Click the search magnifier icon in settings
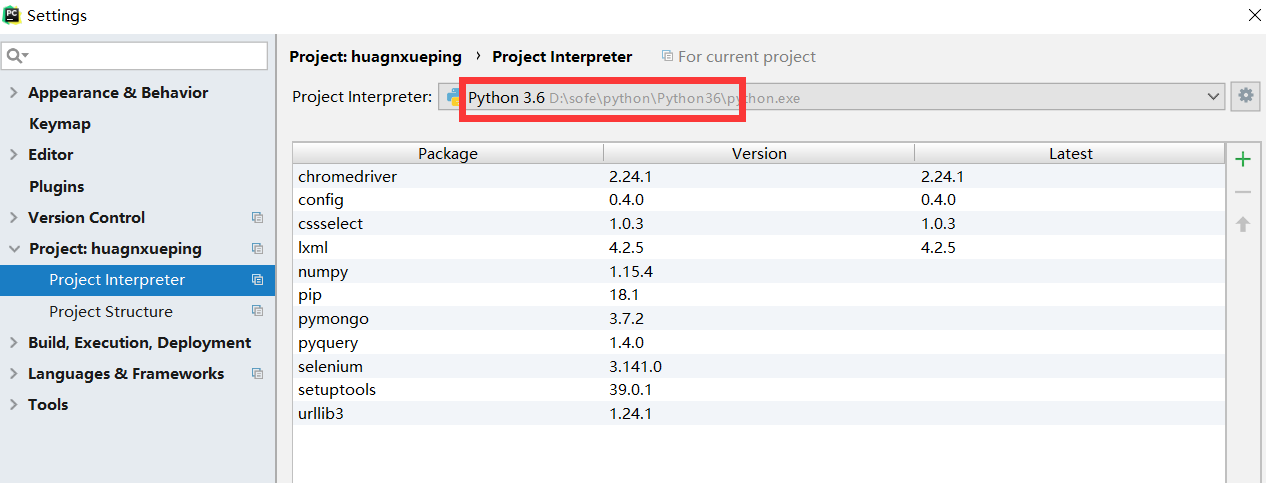This screenshot has width=1266, height=483. pyautogui.click(x=16, y=56)
